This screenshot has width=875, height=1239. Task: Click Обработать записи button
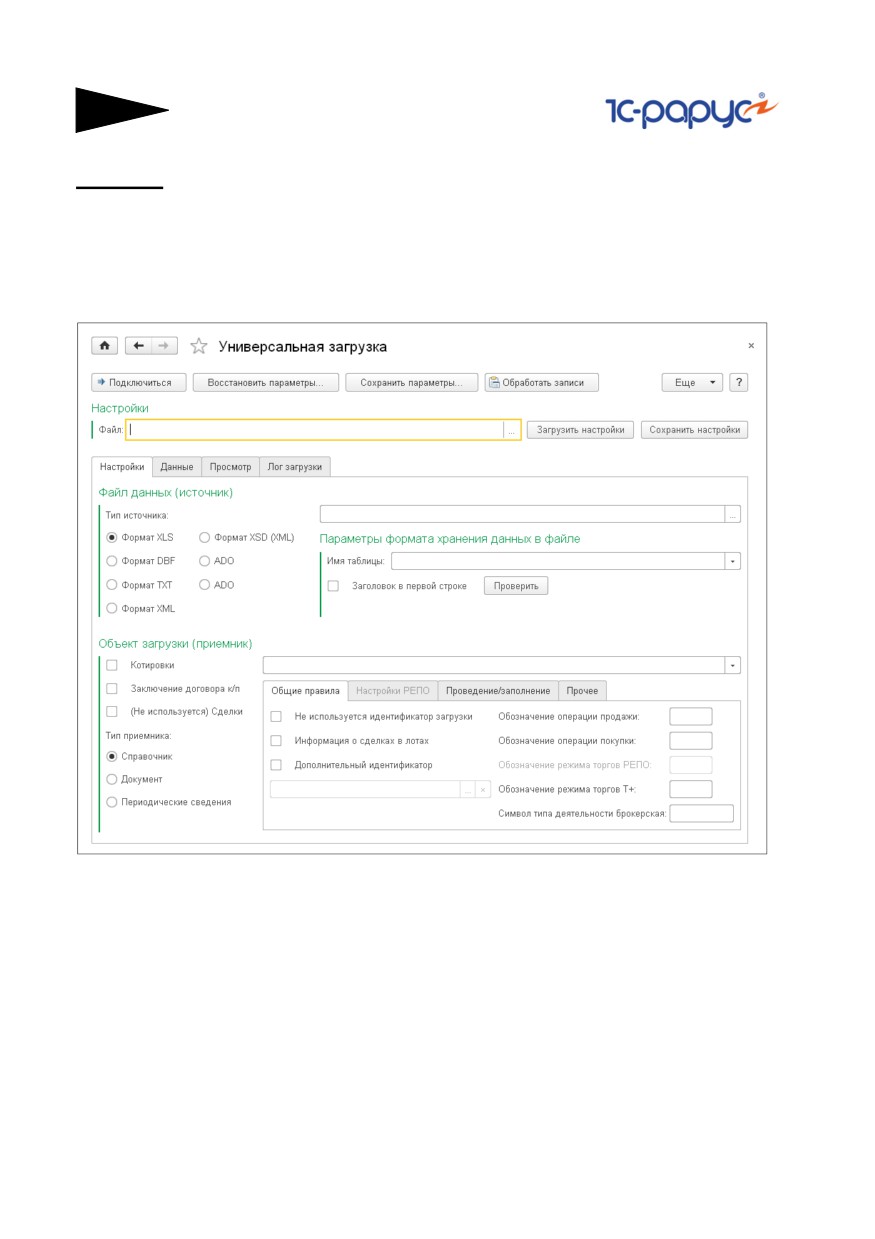coord(542,382)
